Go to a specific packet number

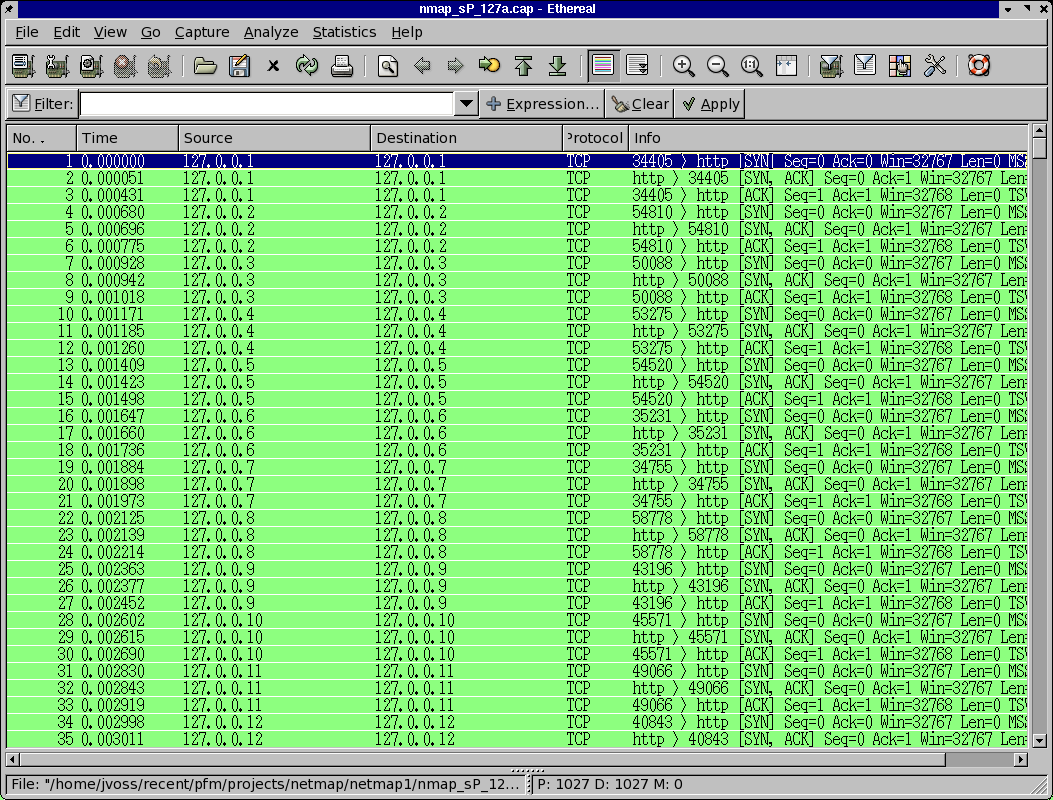490,65
